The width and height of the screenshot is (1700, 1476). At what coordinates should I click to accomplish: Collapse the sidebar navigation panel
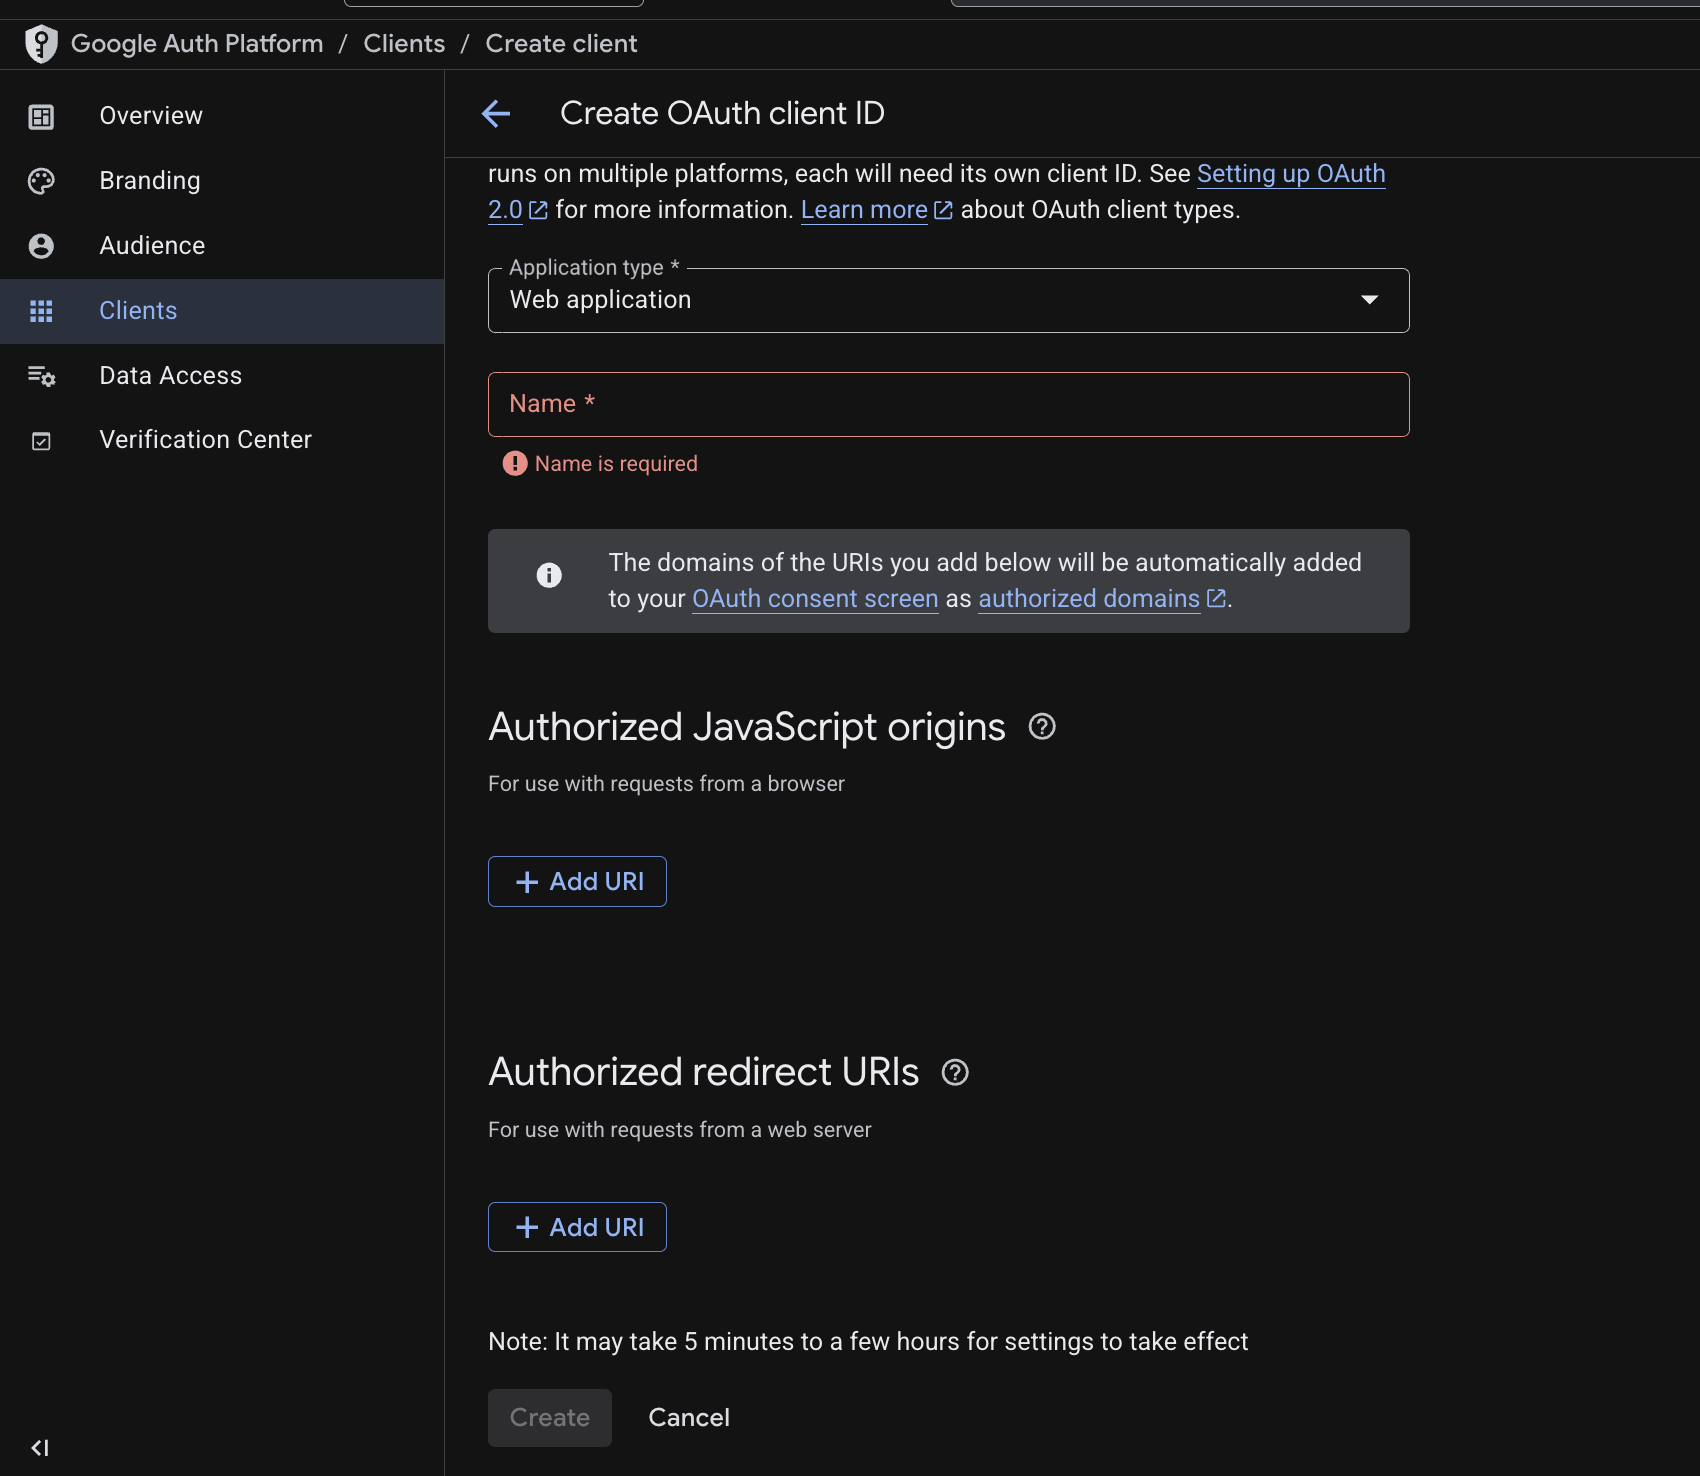40,1448
